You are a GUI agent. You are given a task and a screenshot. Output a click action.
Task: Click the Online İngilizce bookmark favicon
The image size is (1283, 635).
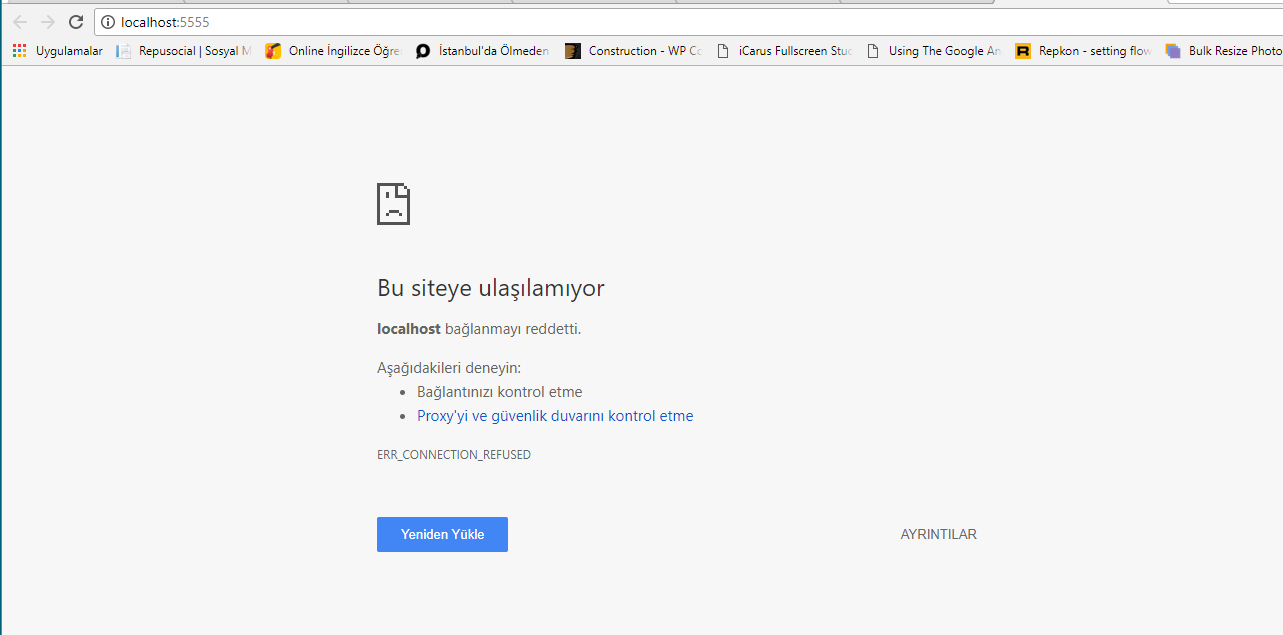(x=273, y=51)
